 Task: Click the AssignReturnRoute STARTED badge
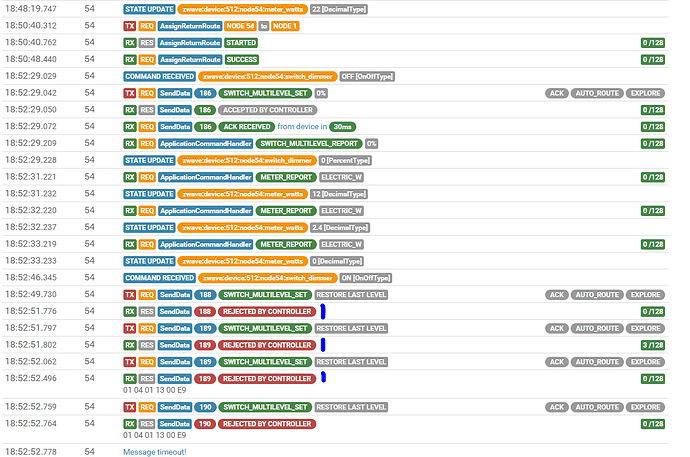(x=241, y=43)
